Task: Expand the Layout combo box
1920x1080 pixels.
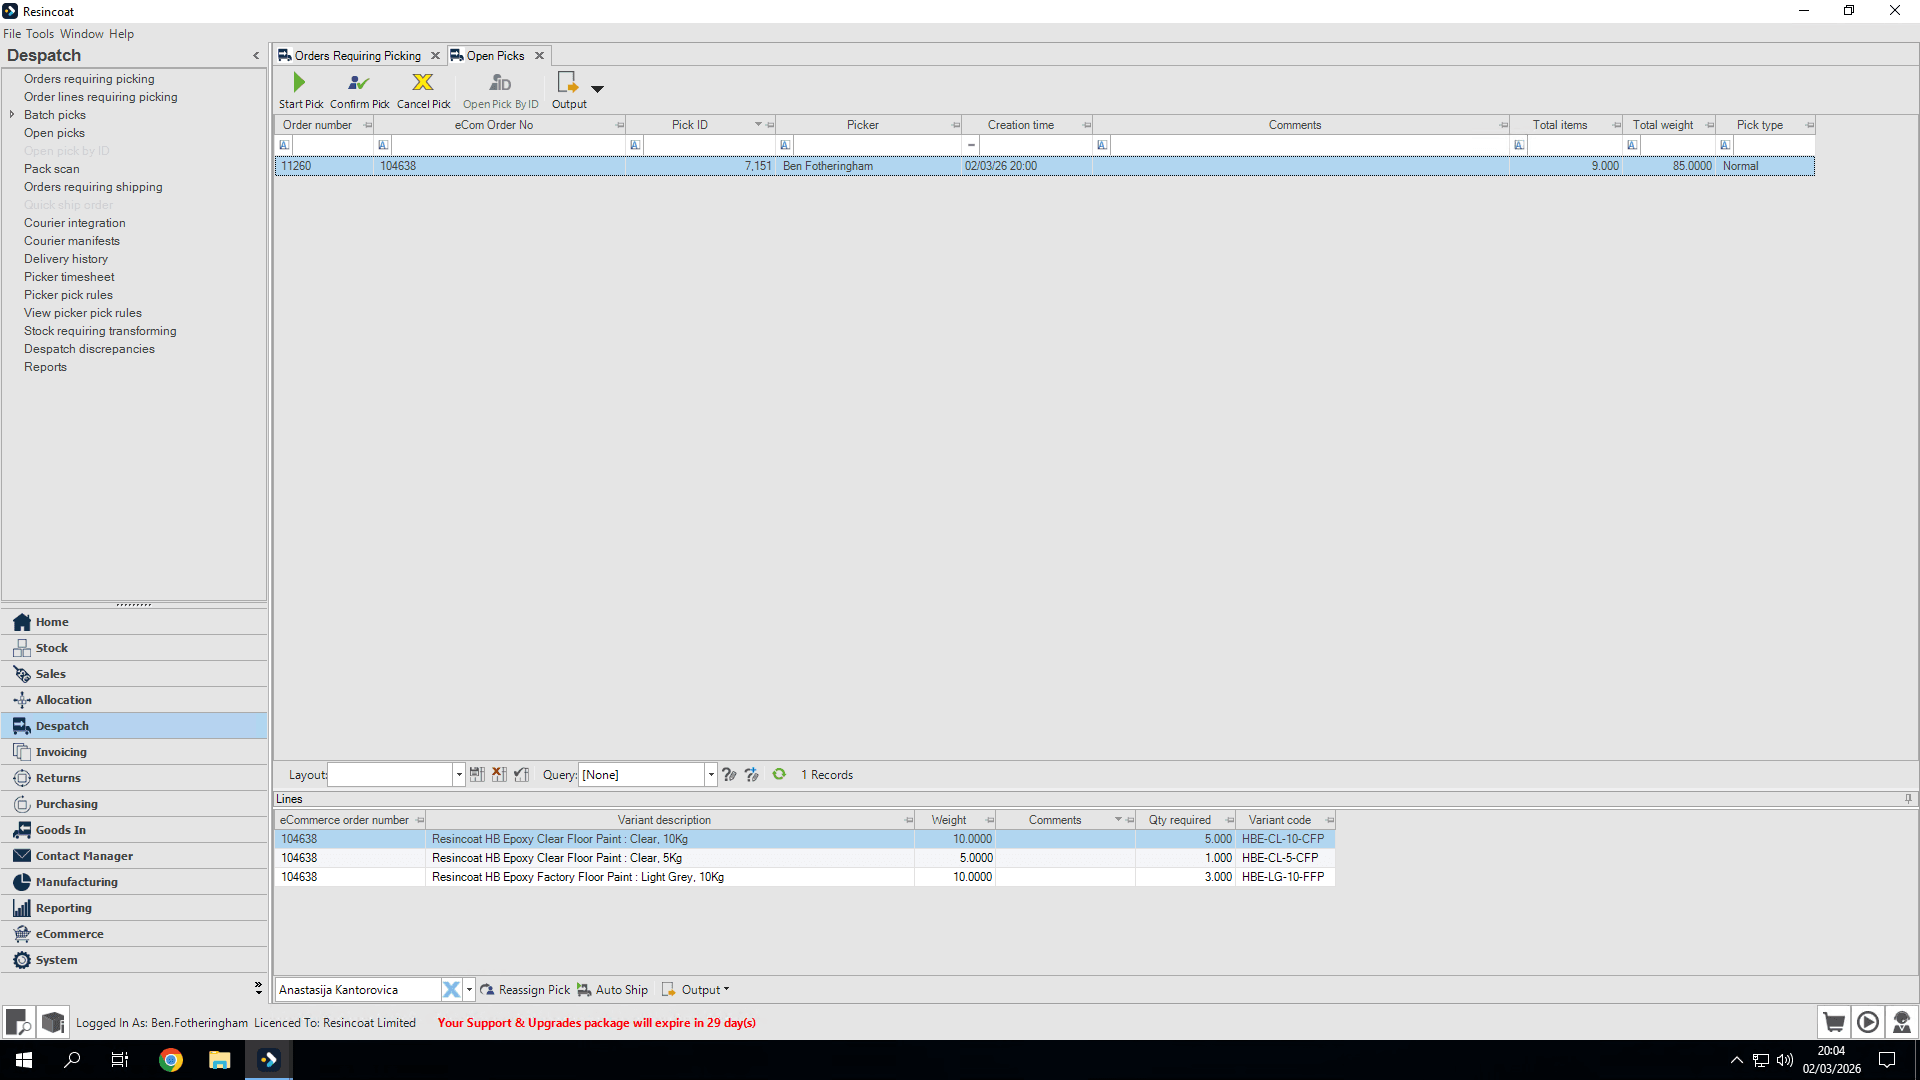Action: pos(459,775)
